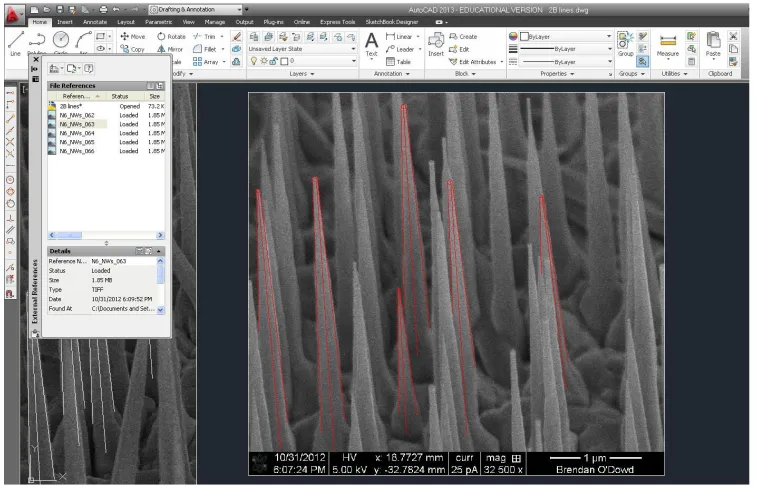This screenshot has width=758, height=486.
Task: Click the Insert block icon
Action: pos(436,44)
